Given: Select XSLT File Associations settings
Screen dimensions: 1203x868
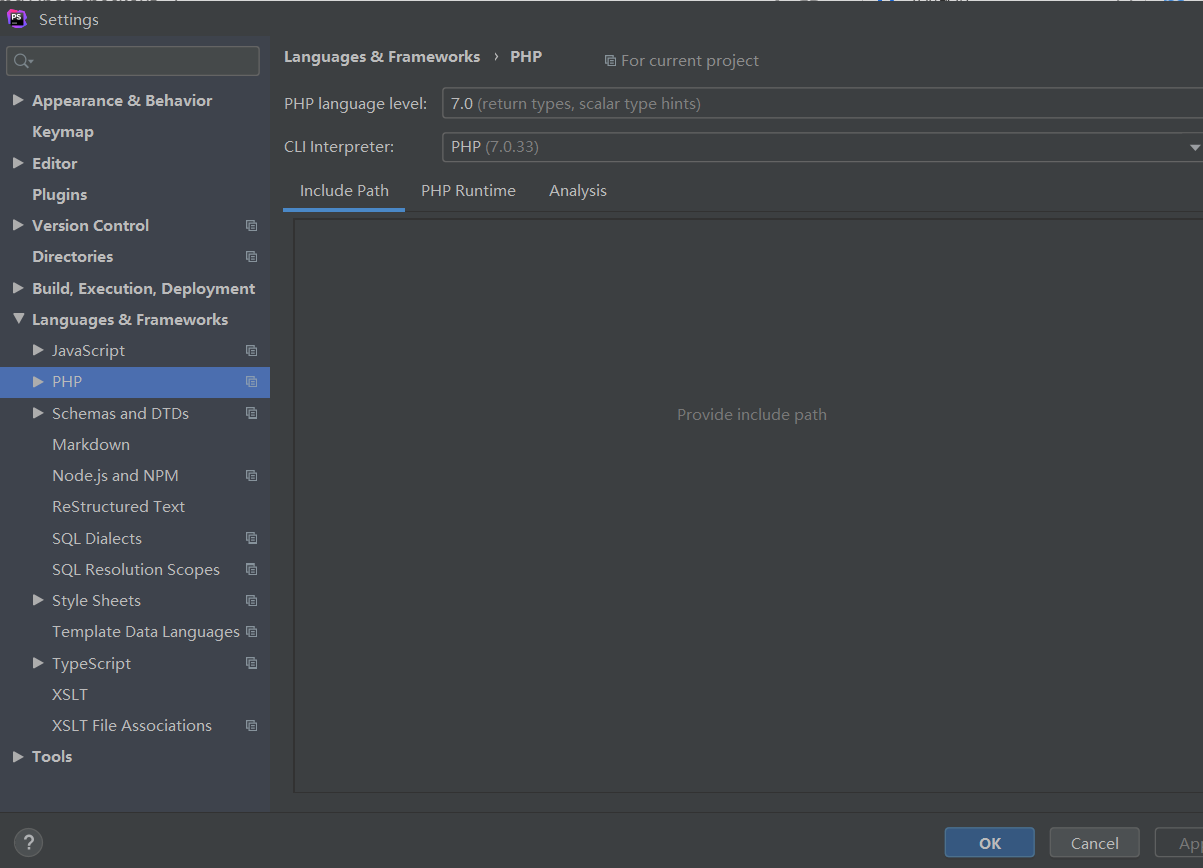Looking at the screenshot, I should [x=132, y=726].
